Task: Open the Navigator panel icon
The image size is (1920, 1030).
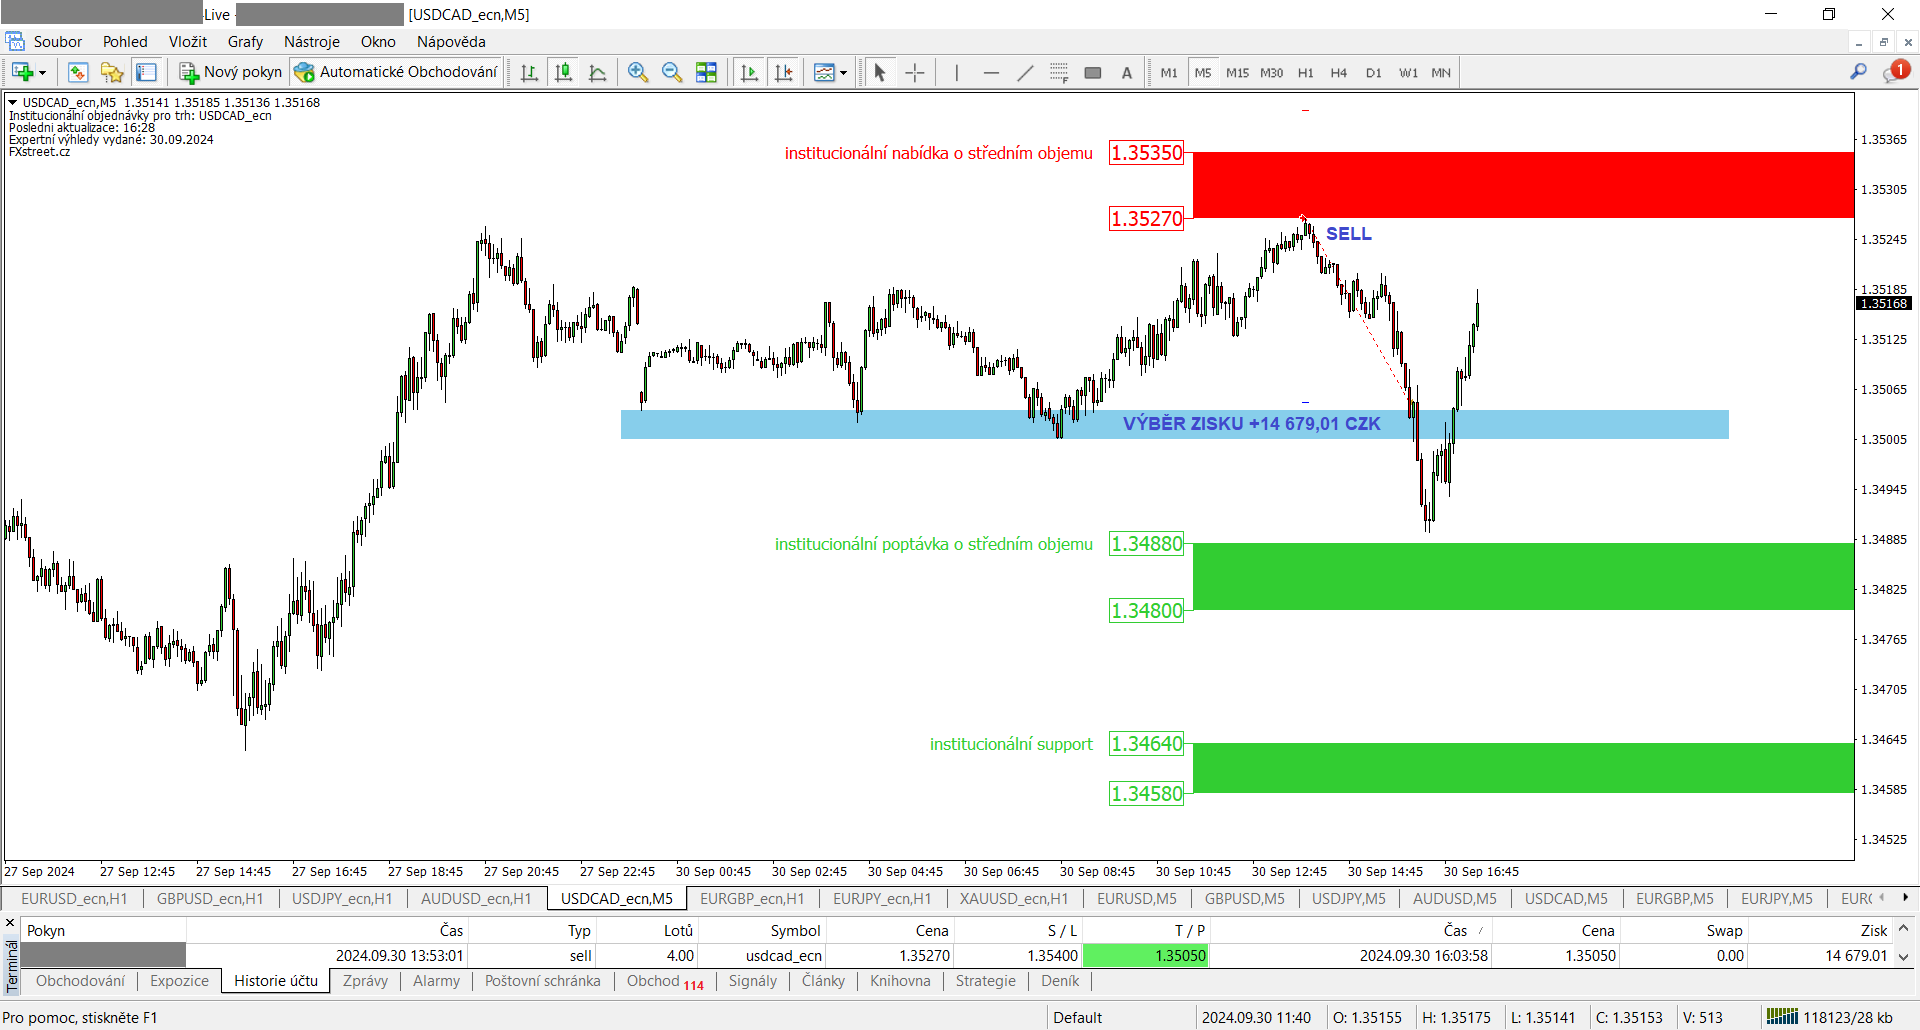Action: tap(112, 72)
